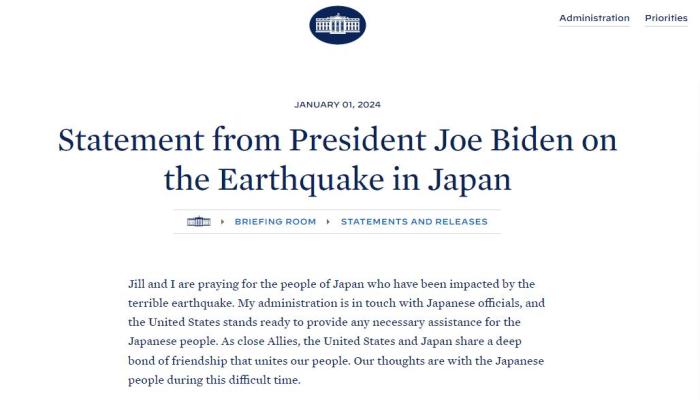This screenshot has height=400, width=700.
Task: Click the White House logo at top
Action: (x=338, y=24)
